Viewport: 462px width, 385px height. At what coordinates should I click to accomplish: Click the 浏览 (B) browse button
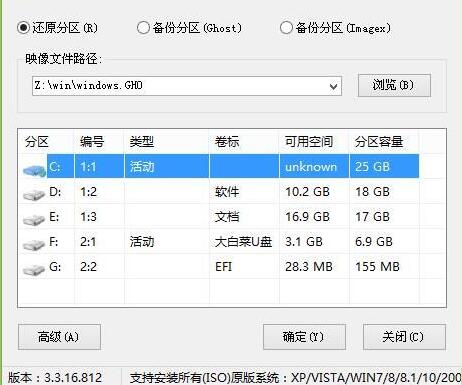[x=394, y=85]
